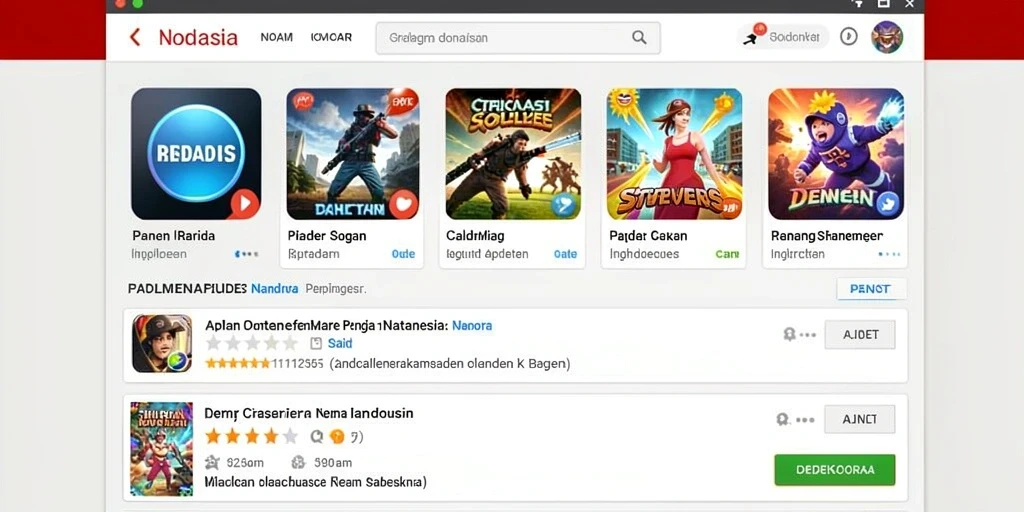The image size is (1024, 512).
Task: Click the small square icon beside Said
Action: tap(316, 344)
